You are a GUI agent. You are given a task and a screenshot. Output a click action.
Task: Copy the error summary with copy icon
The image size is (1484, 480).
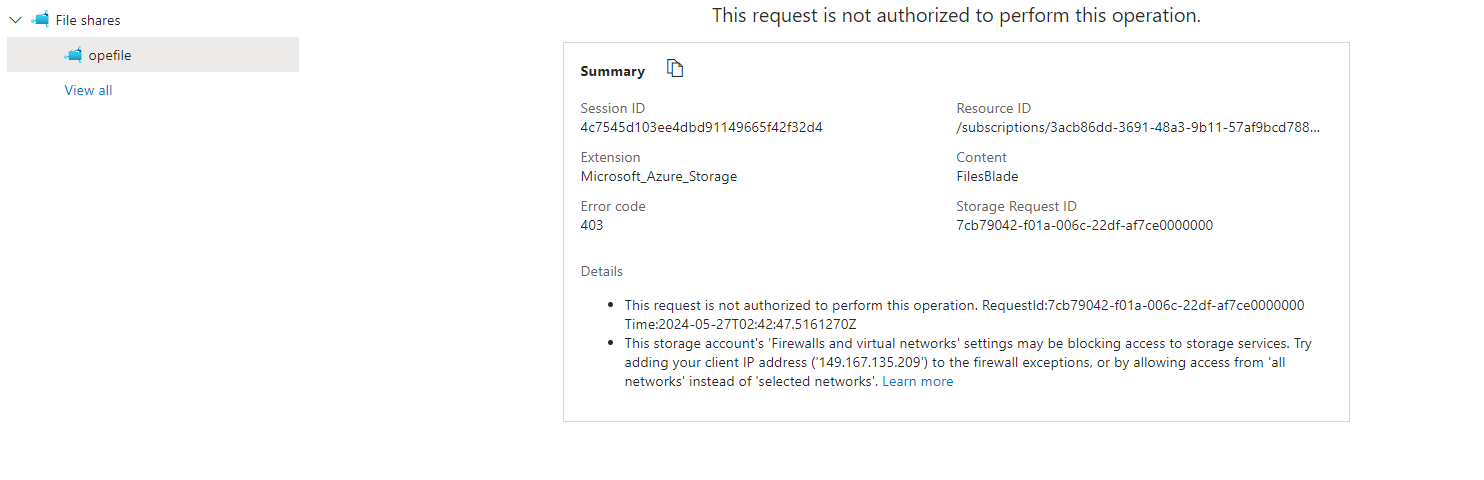click(676, 69)
